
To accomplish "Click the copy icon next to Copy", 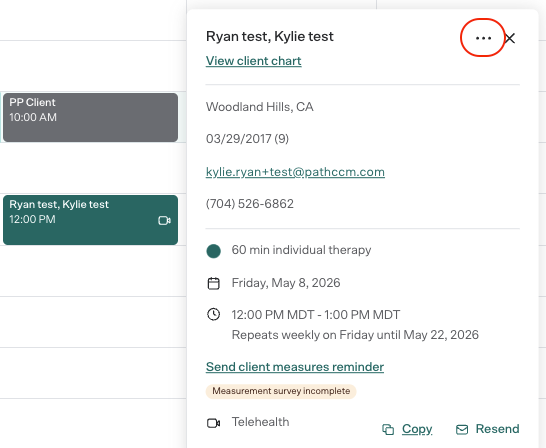I will pos(388,429).
